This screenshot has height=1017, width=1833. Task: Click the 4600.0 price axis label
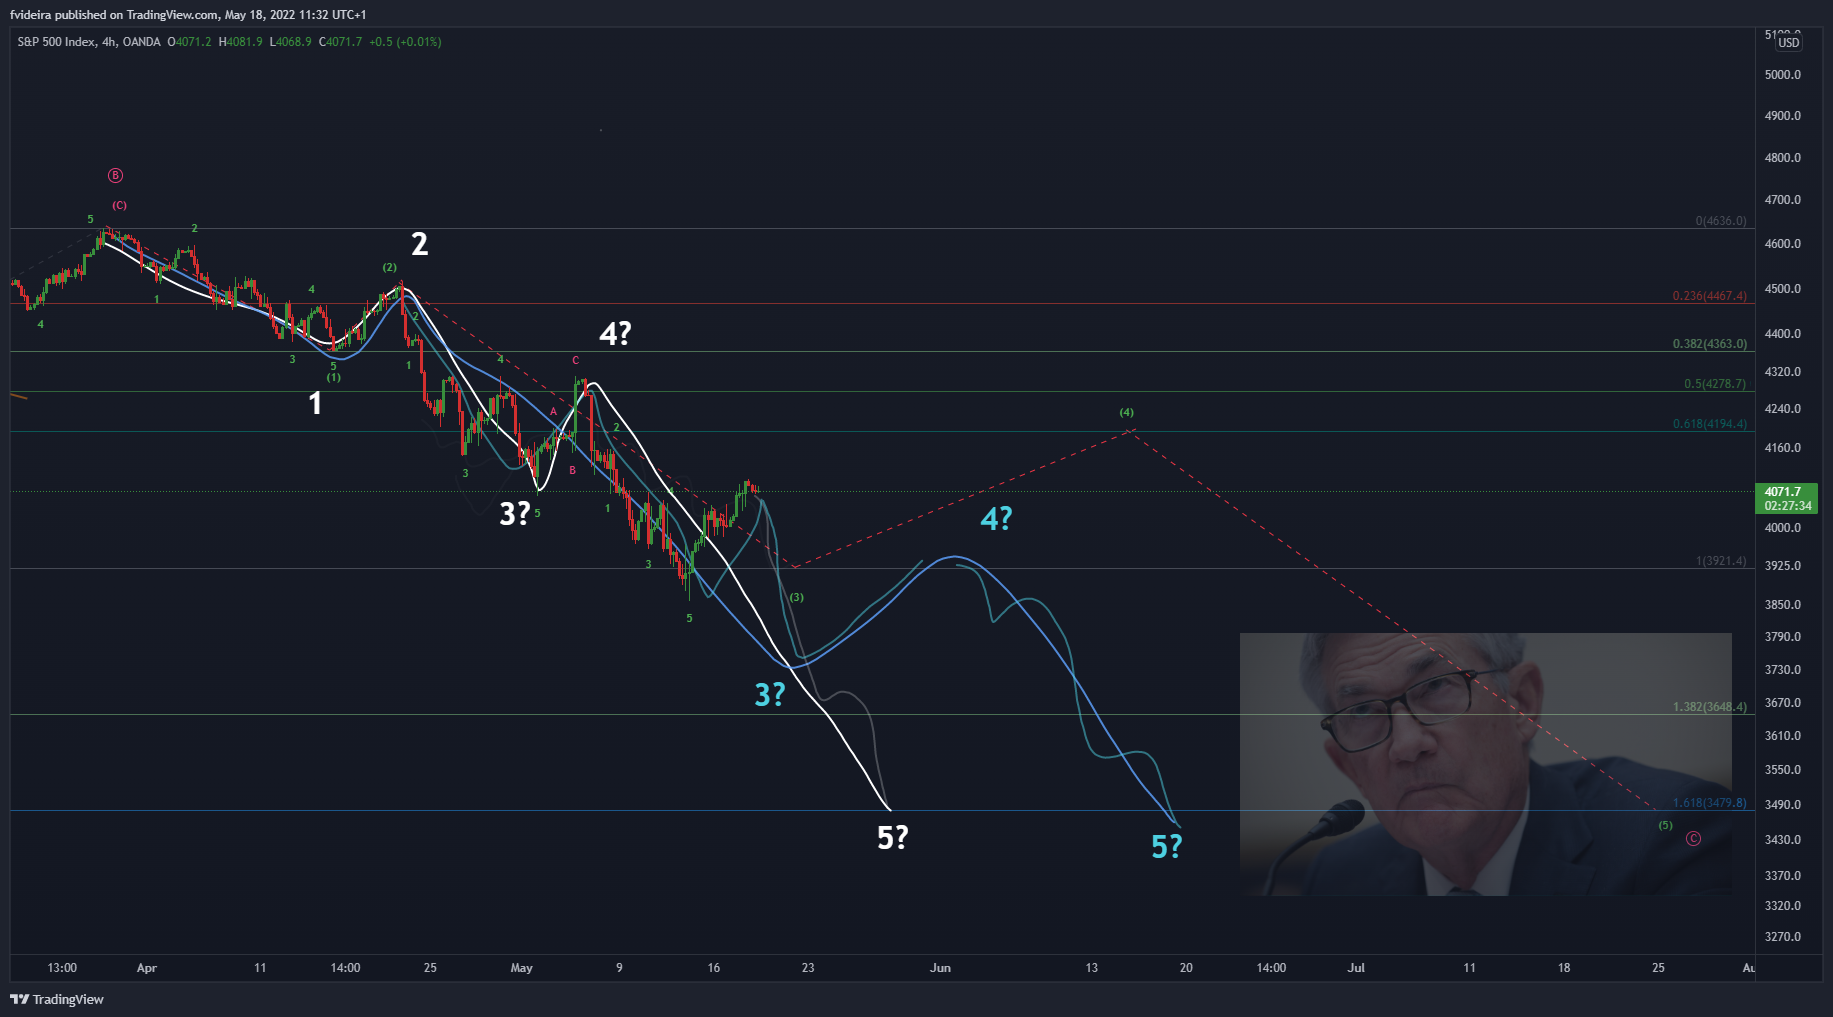tap(1783, 244)
